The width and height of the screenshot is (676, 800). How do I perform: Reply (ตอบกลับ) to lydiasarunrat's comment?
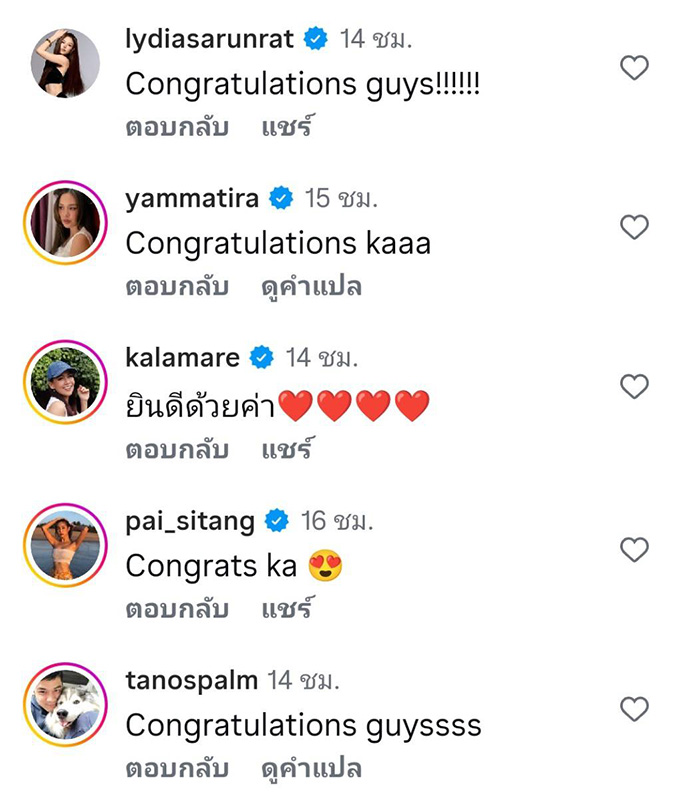[177, 127]
